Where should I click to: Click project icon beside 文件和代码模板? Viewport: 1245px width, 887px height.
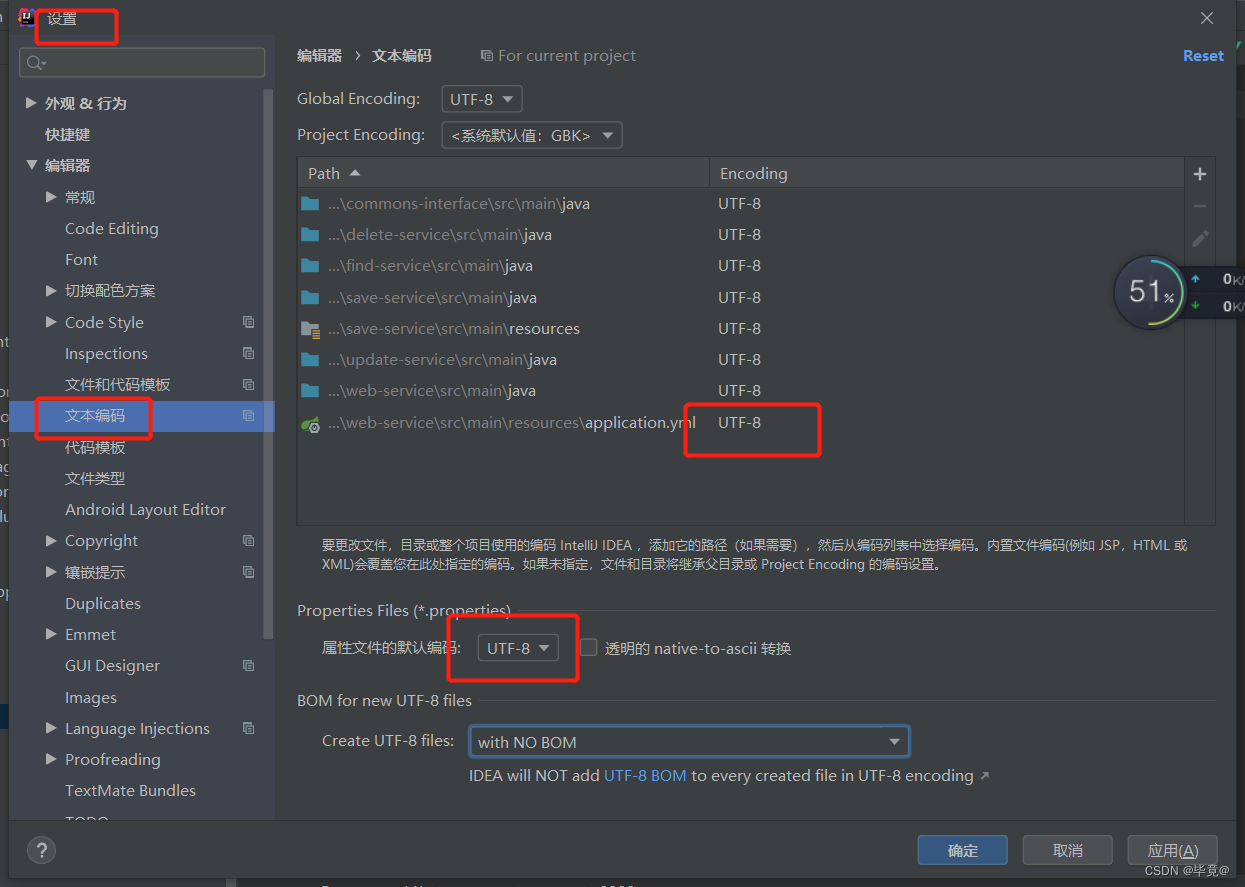click(248, 384)
